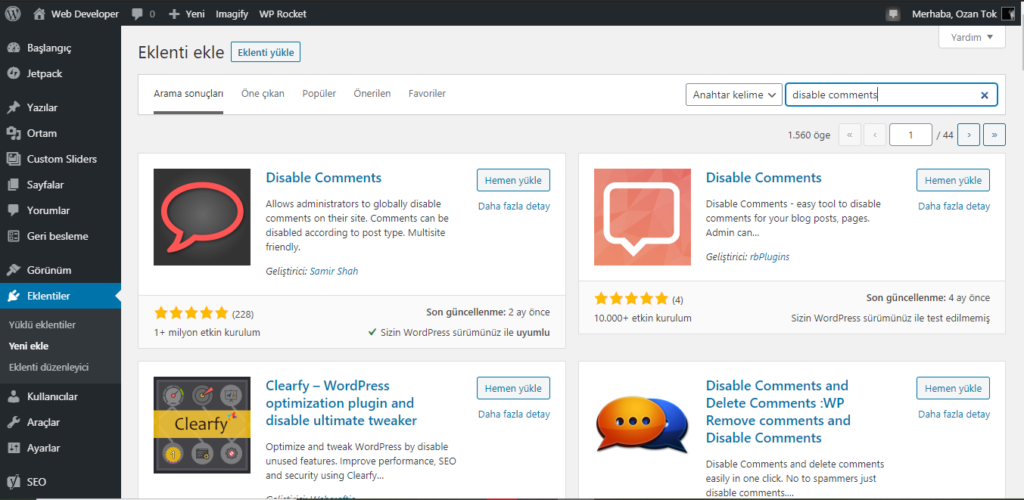Click the plus icon next to Yeni
The image size is (1024, 500).
(x=174, y=14)
